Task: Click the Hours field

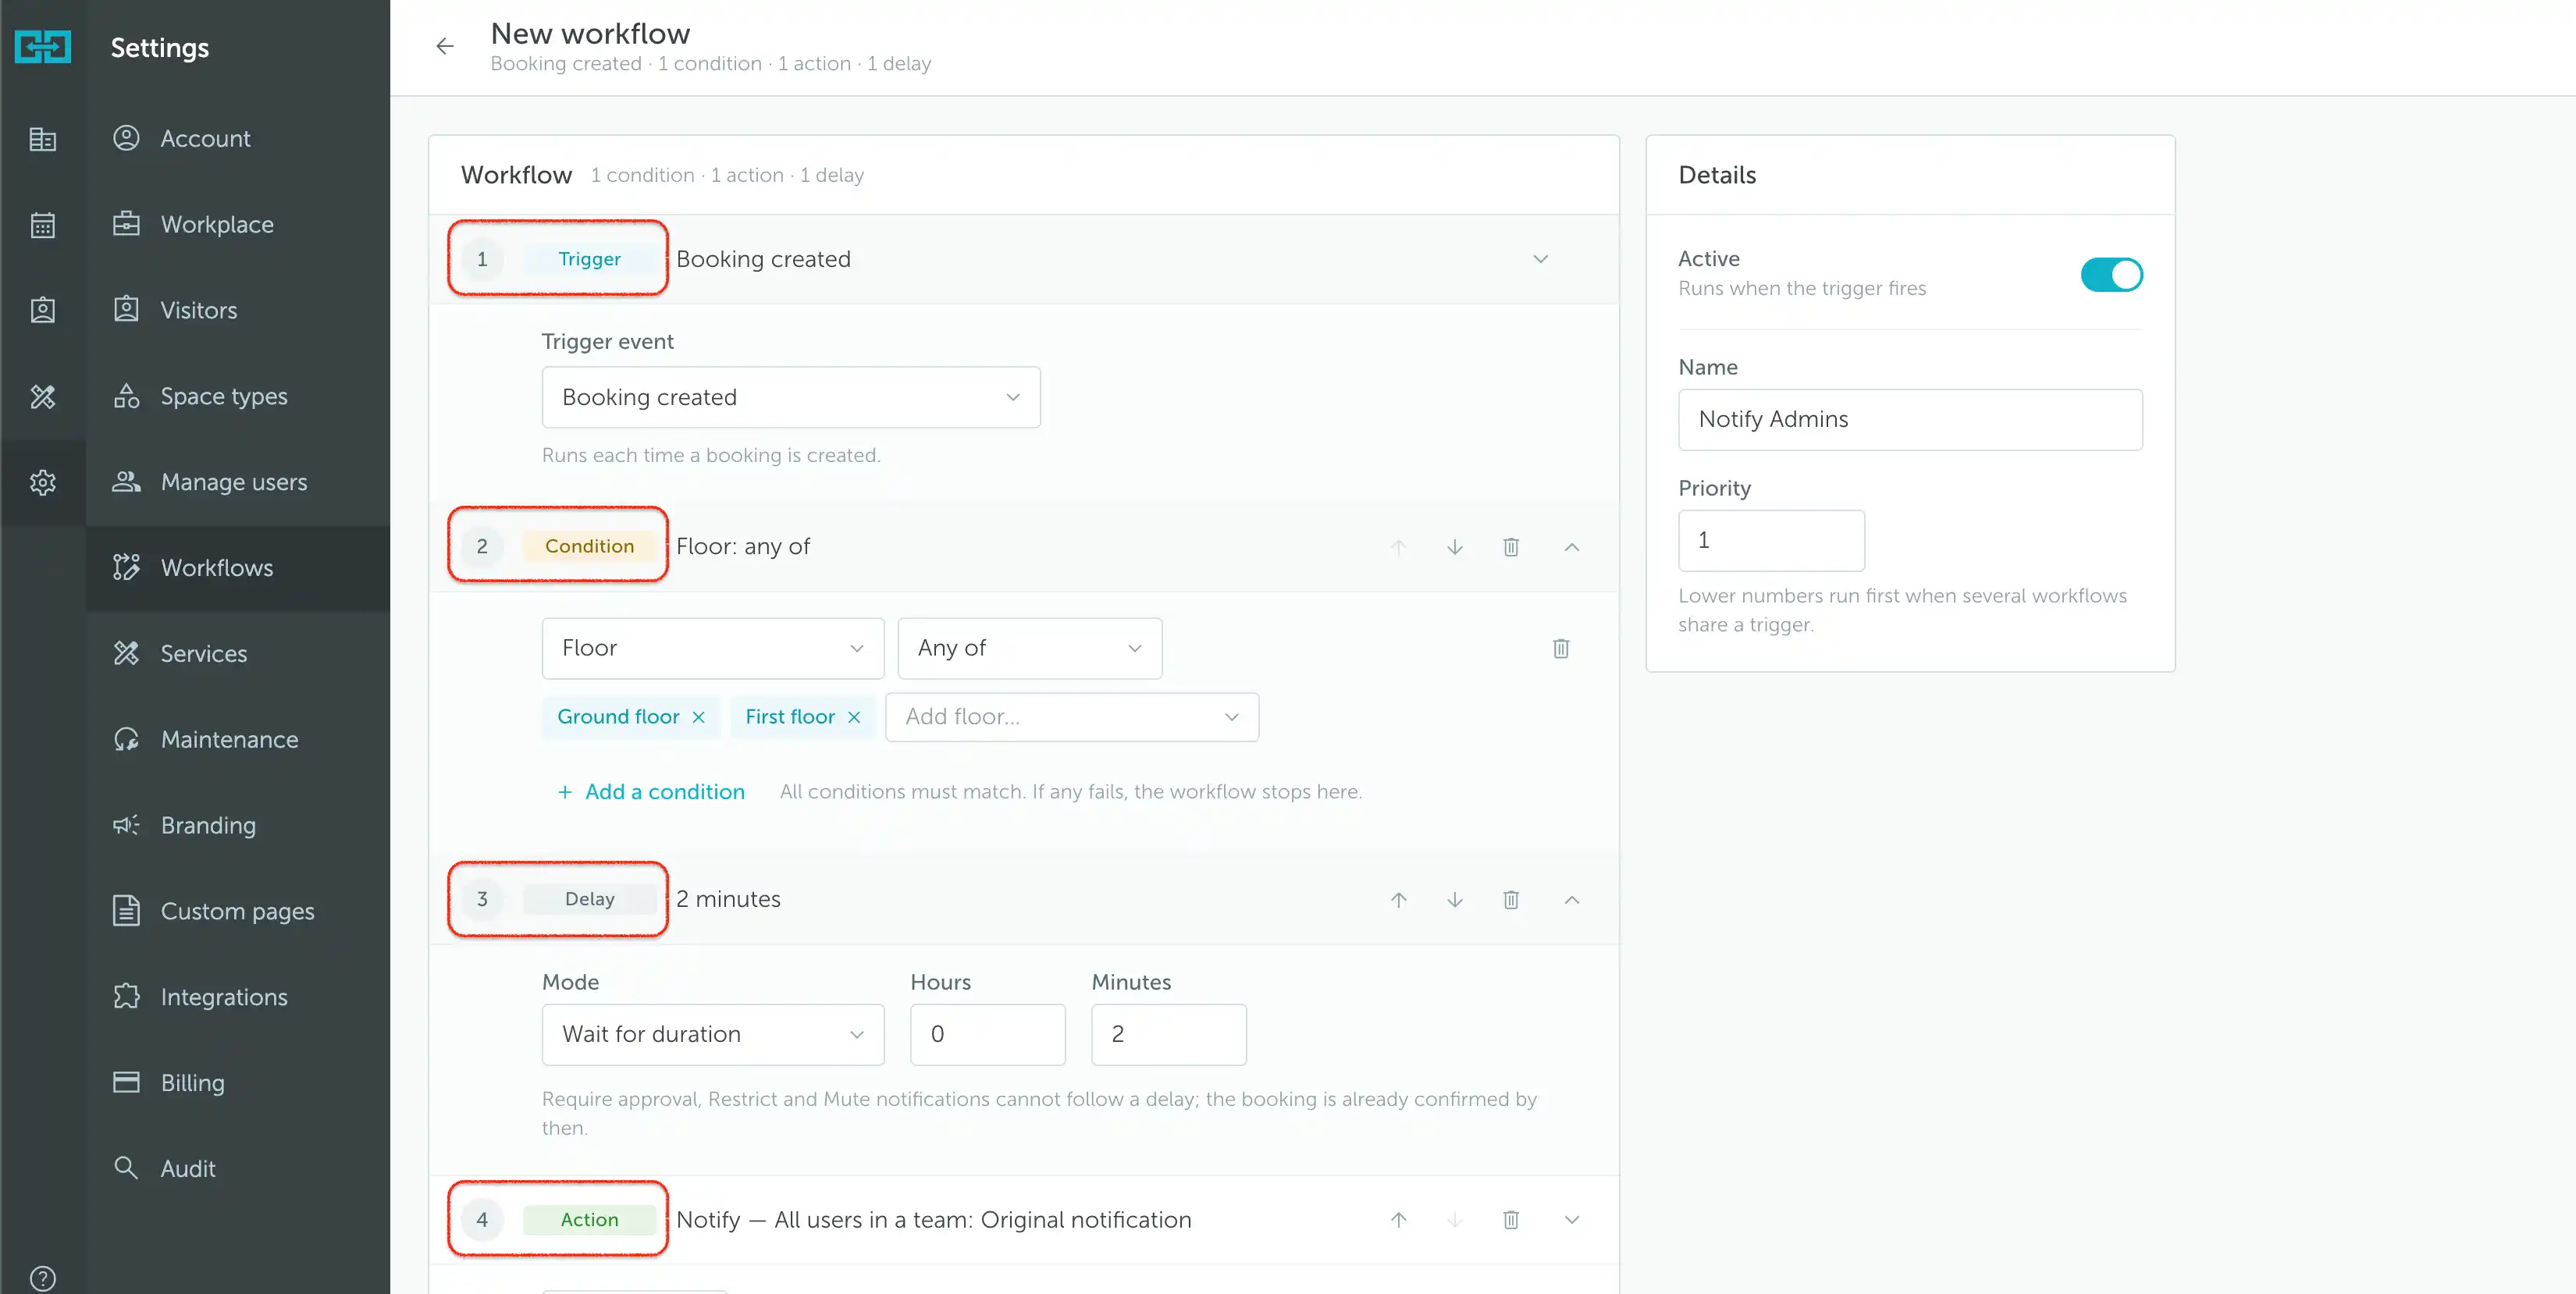Action: [x=988, y=1034]
